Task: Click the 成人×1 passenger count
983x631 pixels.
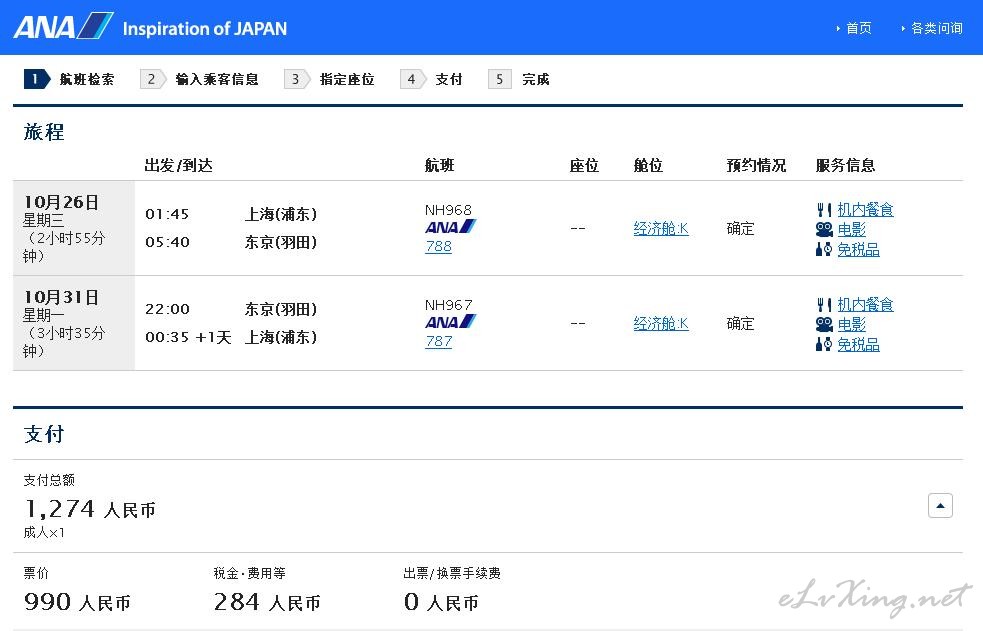Action: (44, 533)
